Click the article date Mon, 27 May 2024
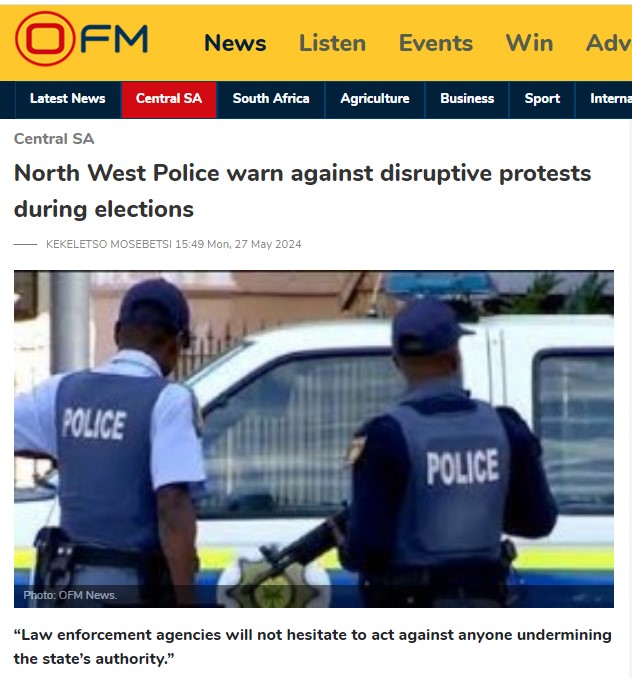This screenshot has height=679, width=632. pyautogui.click(x=254, y=244)
